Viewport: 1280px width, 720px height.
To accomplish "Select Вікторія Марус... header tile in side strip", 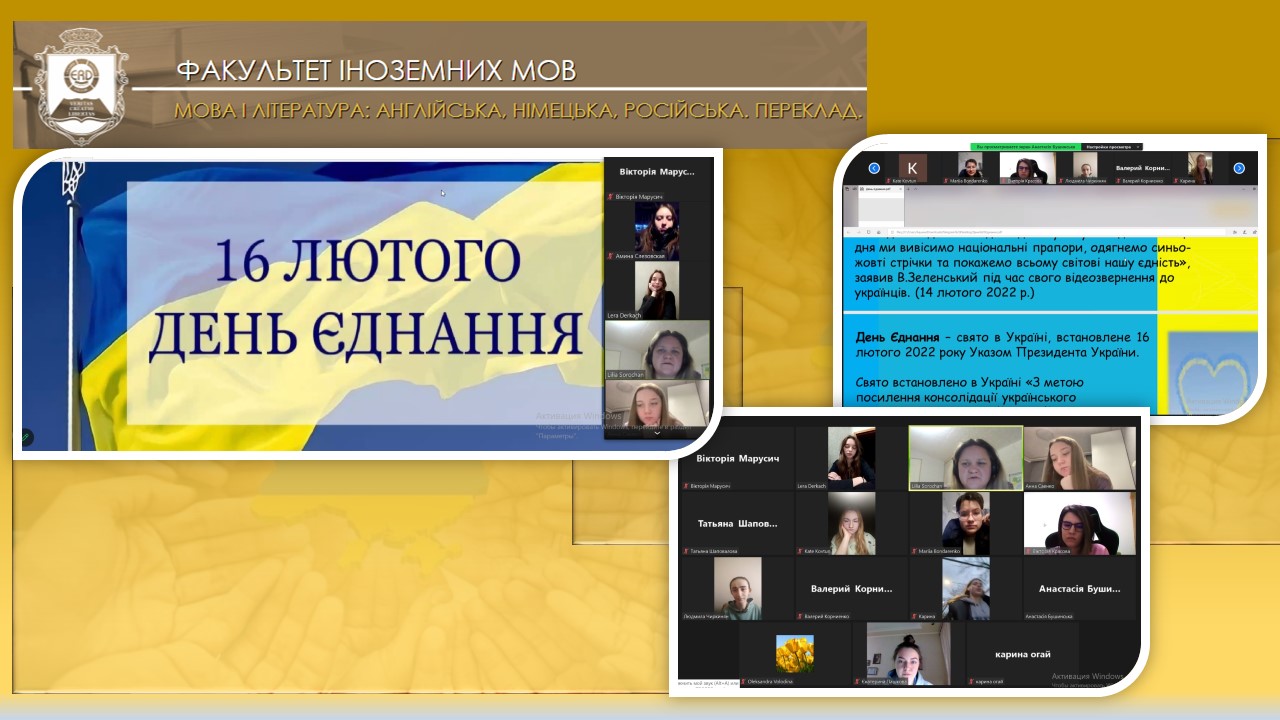I will coord(657,171).
